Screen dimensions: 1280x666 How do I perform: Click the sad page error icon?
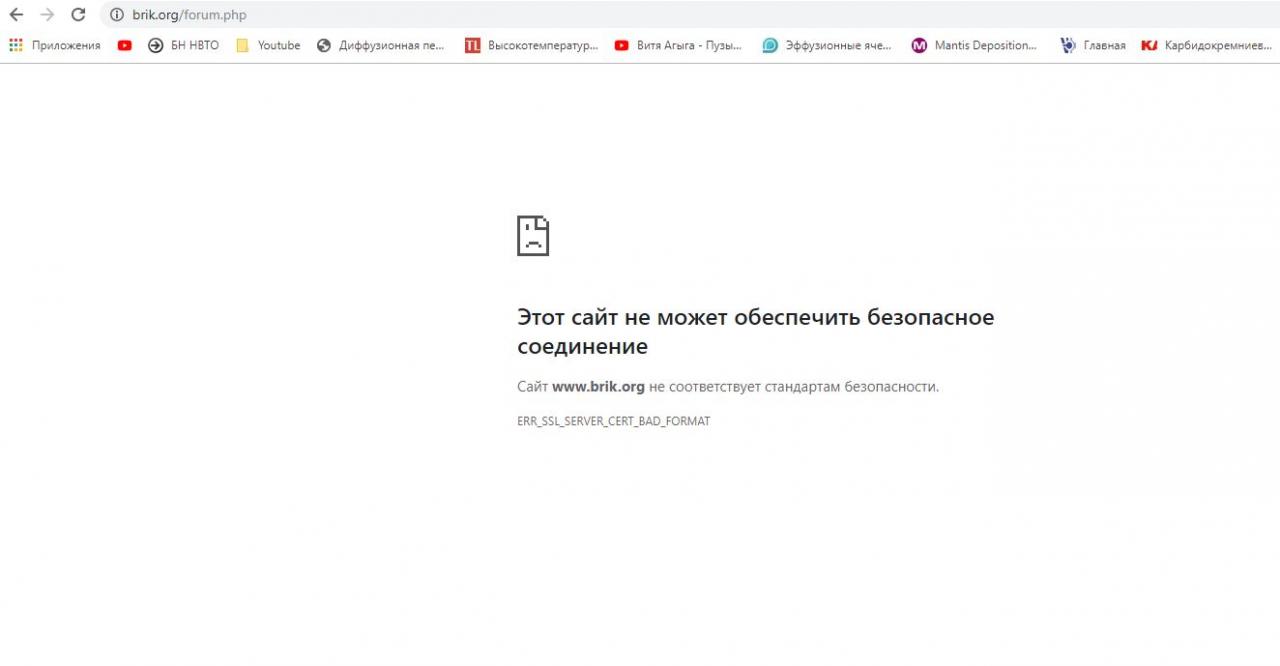point(533,235)
